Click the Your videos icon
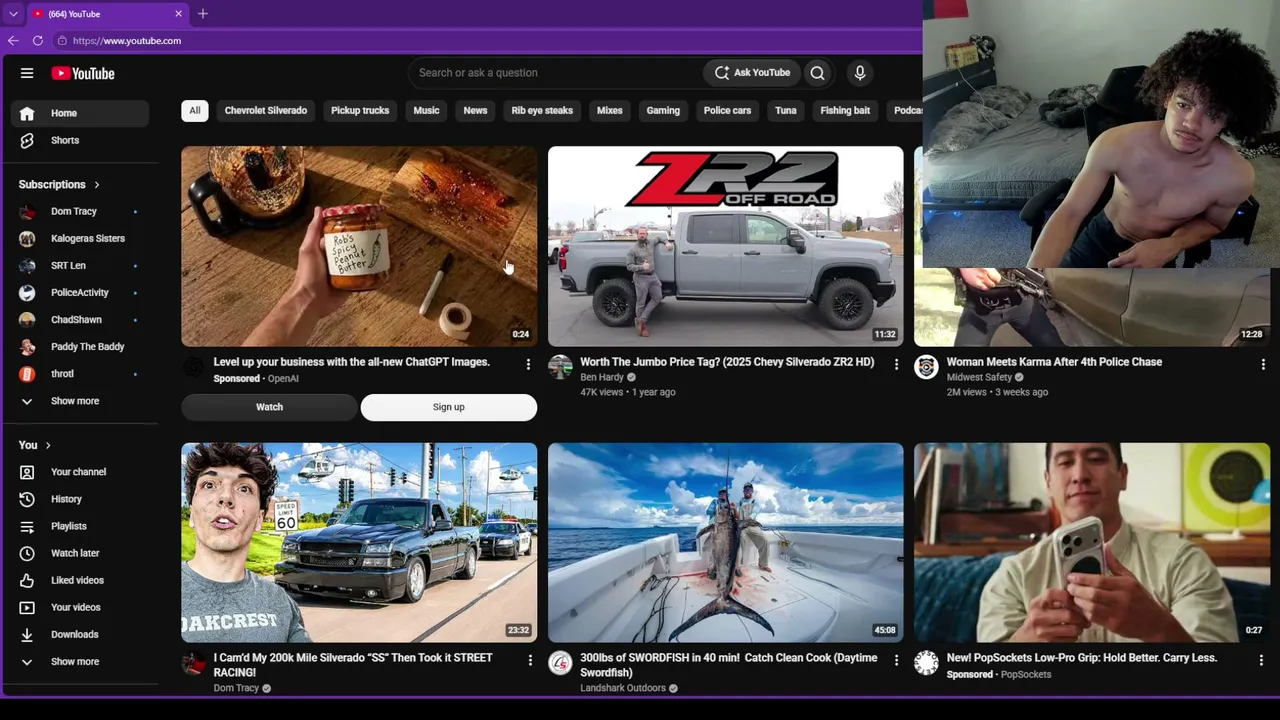1280x720 pixels. pos(27,607)
